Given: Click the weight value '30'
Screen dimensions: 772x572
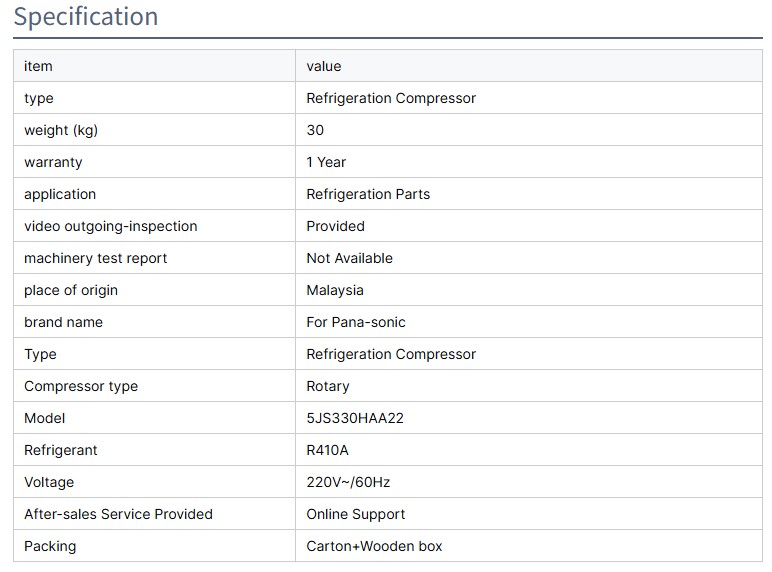Looking at the screenshot, I should [x=315, y=130].
